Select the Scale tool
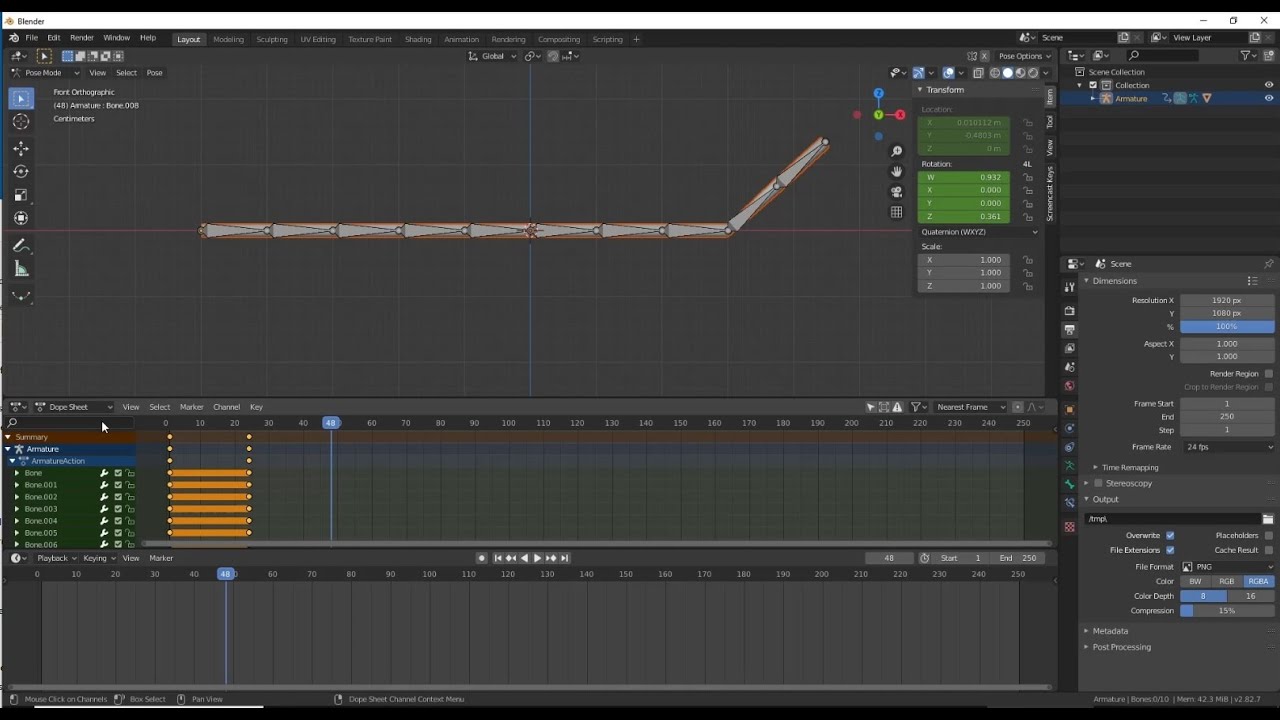This screenshot has width=1280, height=720. 21,195
